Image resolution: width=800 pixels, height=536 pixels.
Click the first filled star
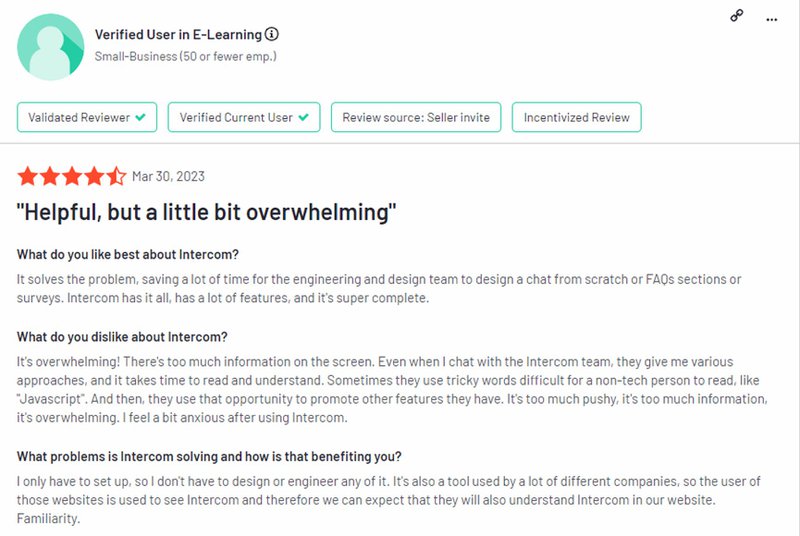(27, 177)
